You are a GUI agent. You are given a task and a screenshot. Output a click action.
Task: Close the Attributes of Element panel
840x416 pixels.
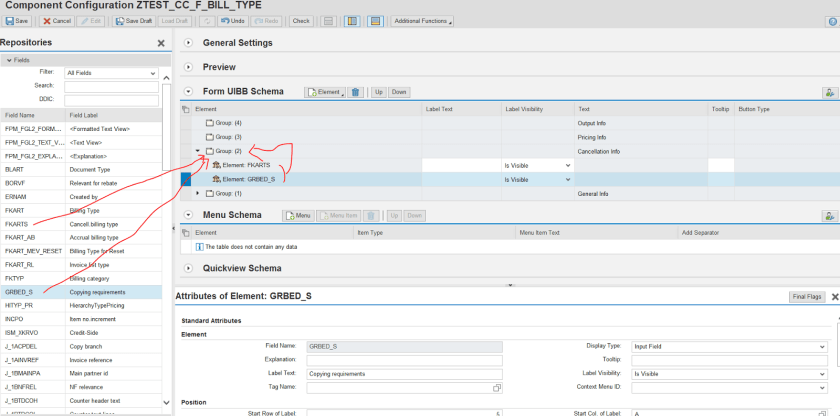pos(834,297)
